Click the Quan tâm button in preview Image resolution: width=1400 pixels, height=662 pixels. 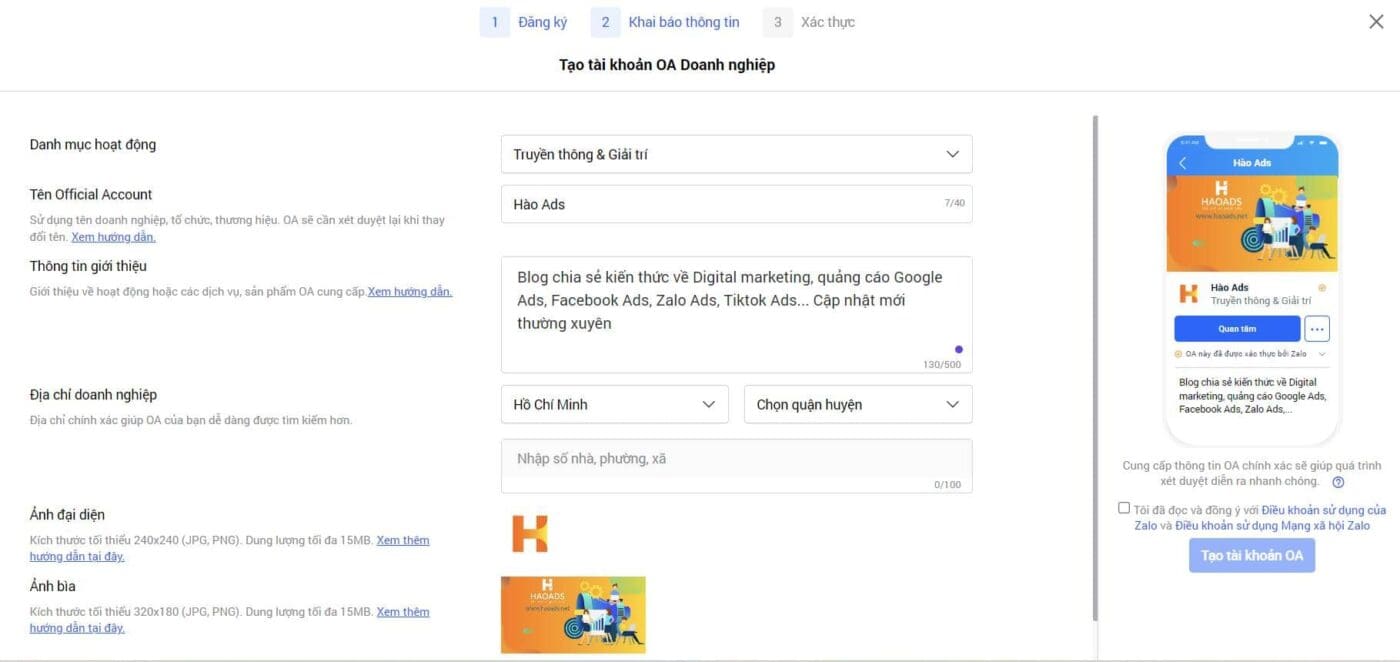click(1237, 328)
